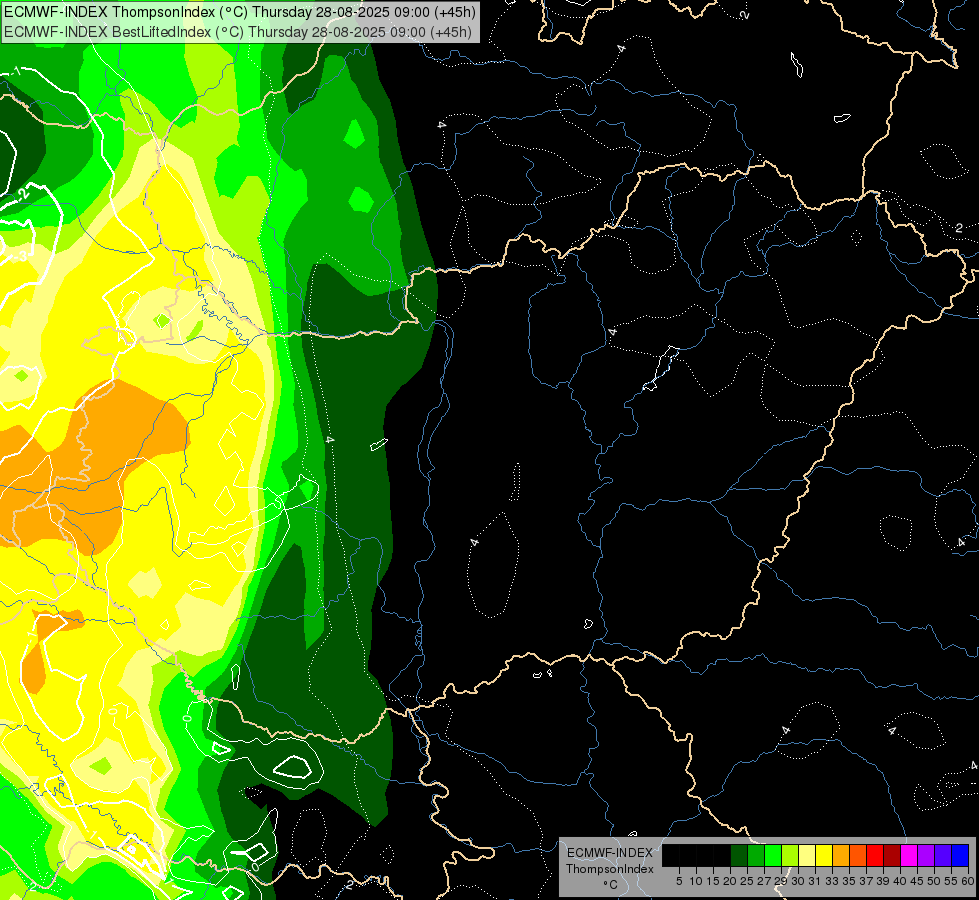Click legend tick label '37'

[x=866, y=881]
